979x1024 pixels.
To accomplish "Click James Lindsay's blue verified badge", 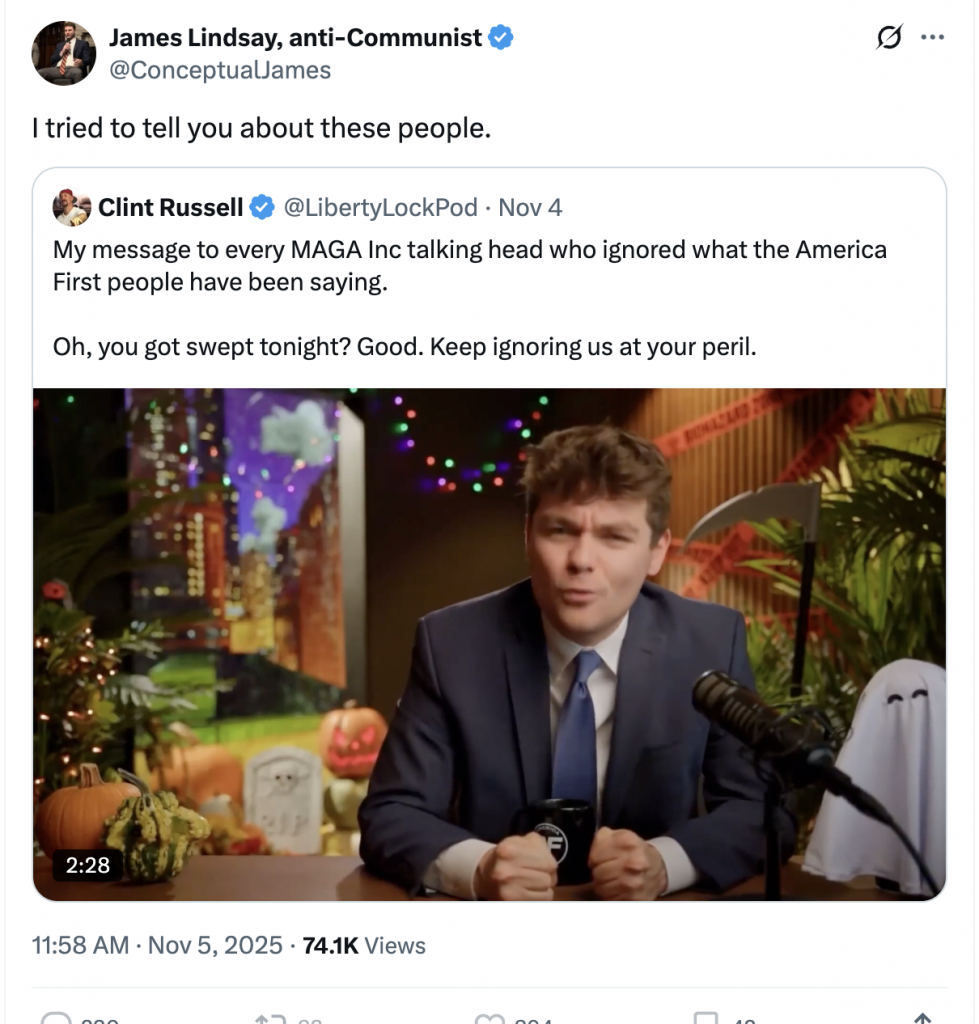I will (500, 39).
